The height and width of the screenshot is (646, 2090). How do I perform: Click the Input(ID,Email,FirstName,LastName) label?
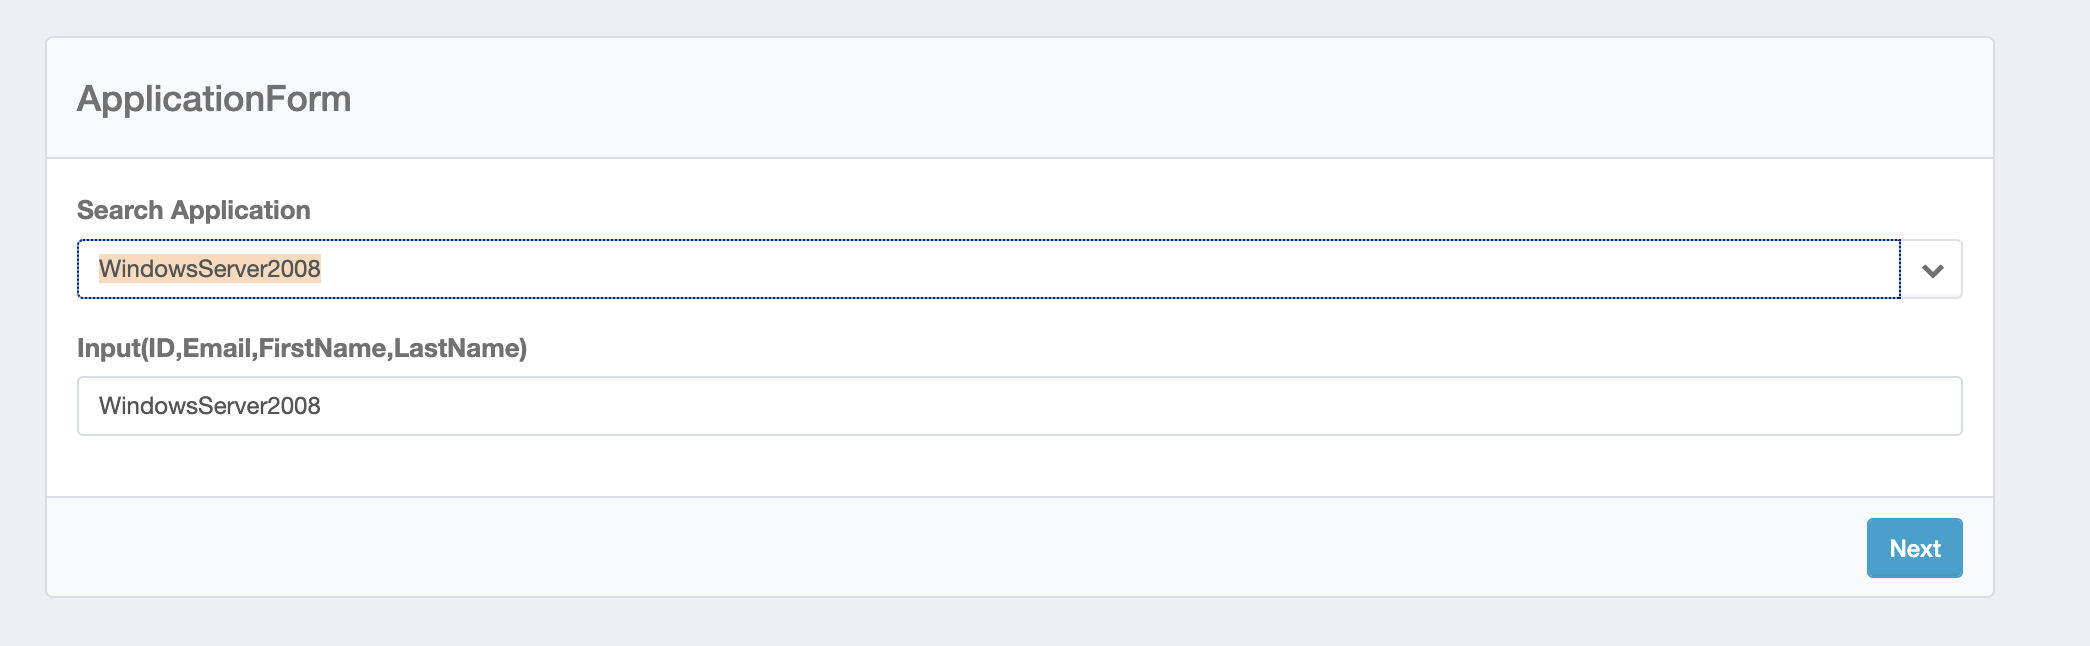click(x=301, y=348)
